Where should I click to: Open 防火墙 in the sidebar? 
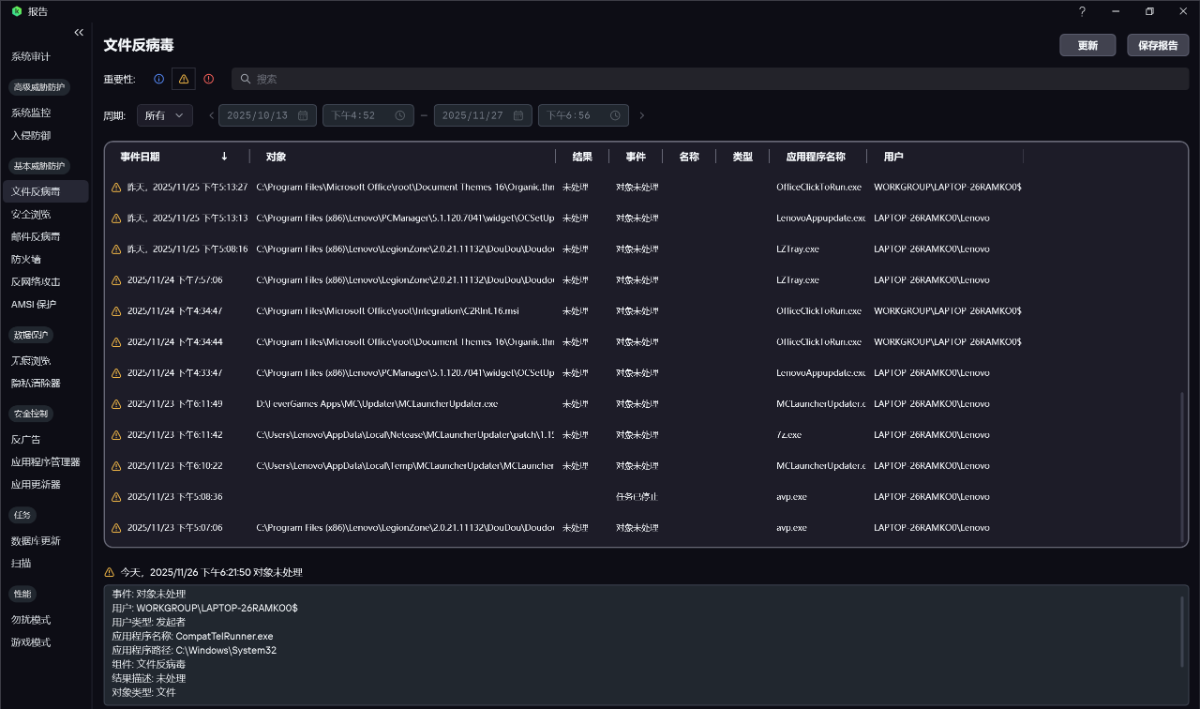(28, 259)
